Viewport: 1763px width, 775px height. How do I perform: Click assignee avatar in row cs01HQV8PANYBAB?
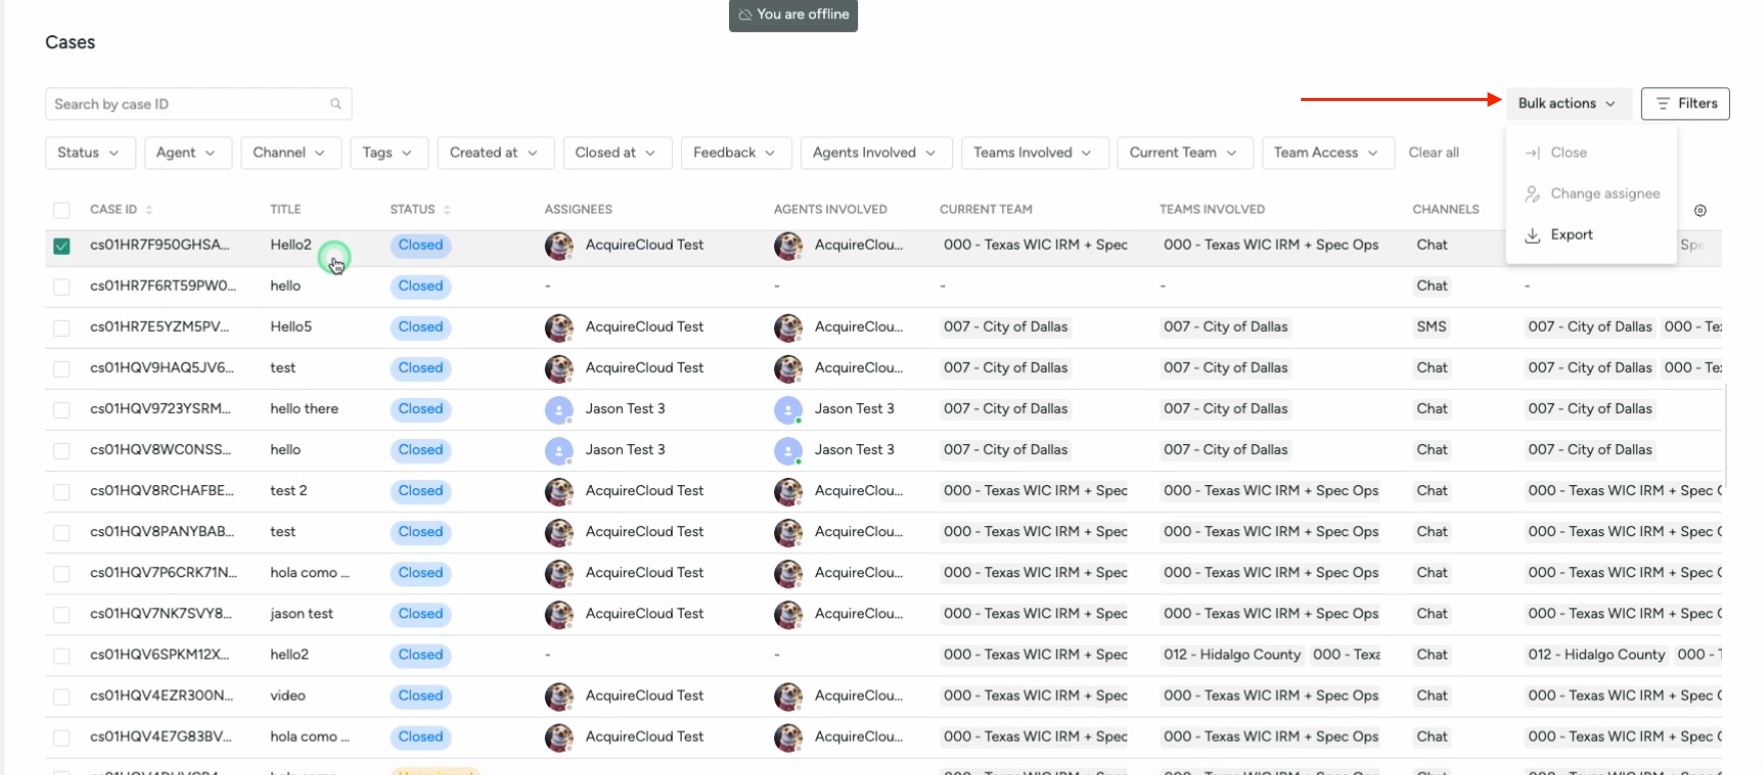pos(559,533)
